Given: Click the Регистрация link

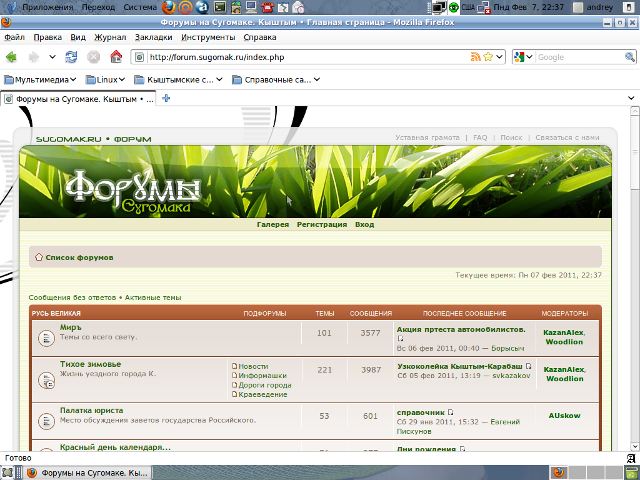Looking at the screenshot, I should (321, 225).
